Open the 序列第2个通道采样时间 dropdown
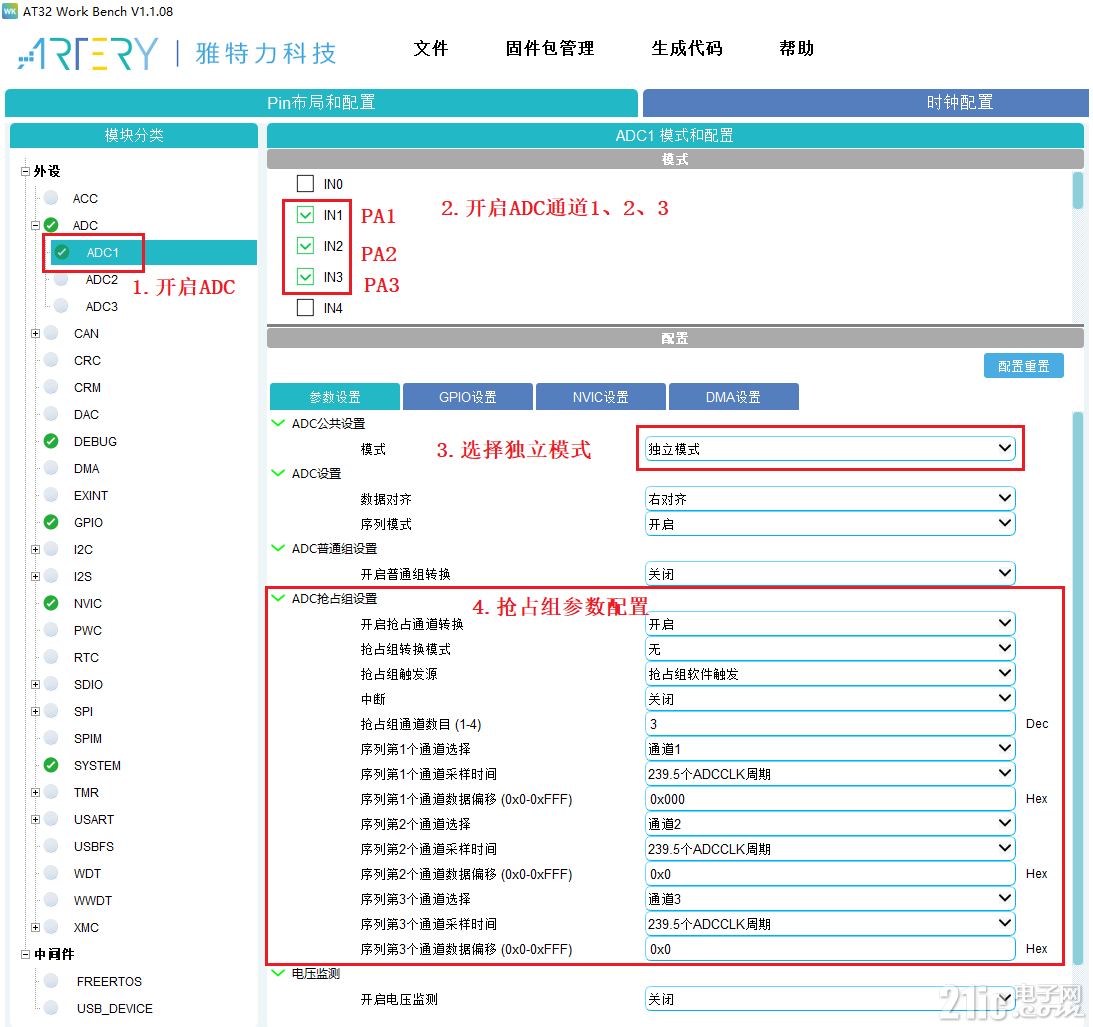This screenshot has height=1027, width=1093. [830, 849]
